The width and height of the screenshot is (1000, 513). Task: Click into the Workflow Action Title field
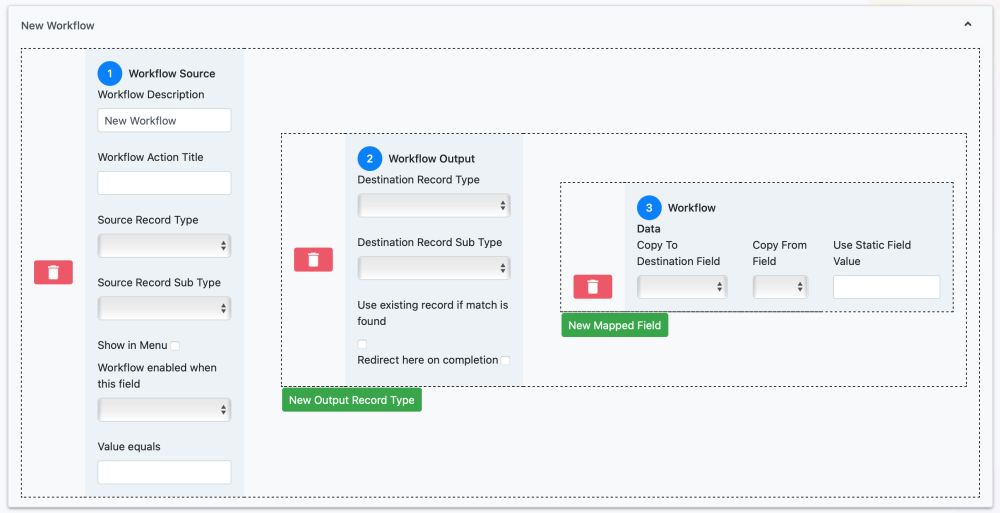tap(164, 183)
